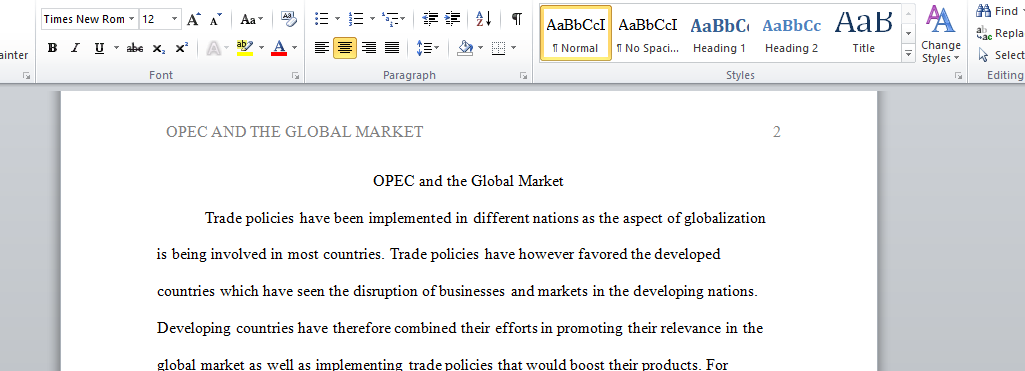Click the Replace button
The height and width of the screenshot is (371, 1025).
1000,33
